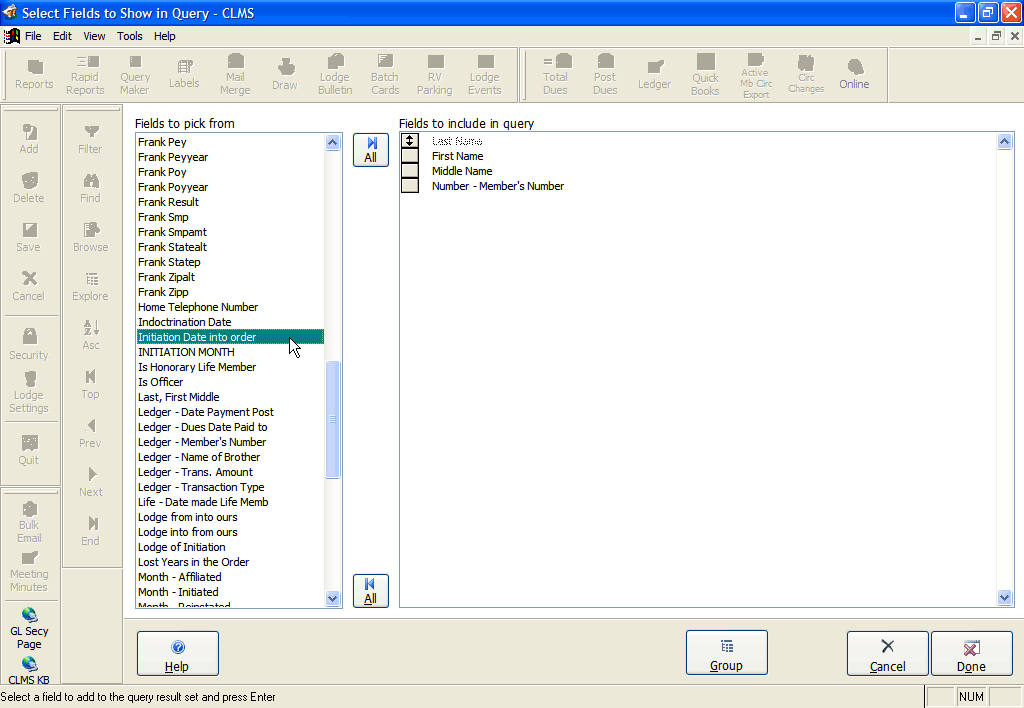The height and width of the screenshot is (708, 1024).
Task: Open the Tools menu
Action: click(130, 36)
